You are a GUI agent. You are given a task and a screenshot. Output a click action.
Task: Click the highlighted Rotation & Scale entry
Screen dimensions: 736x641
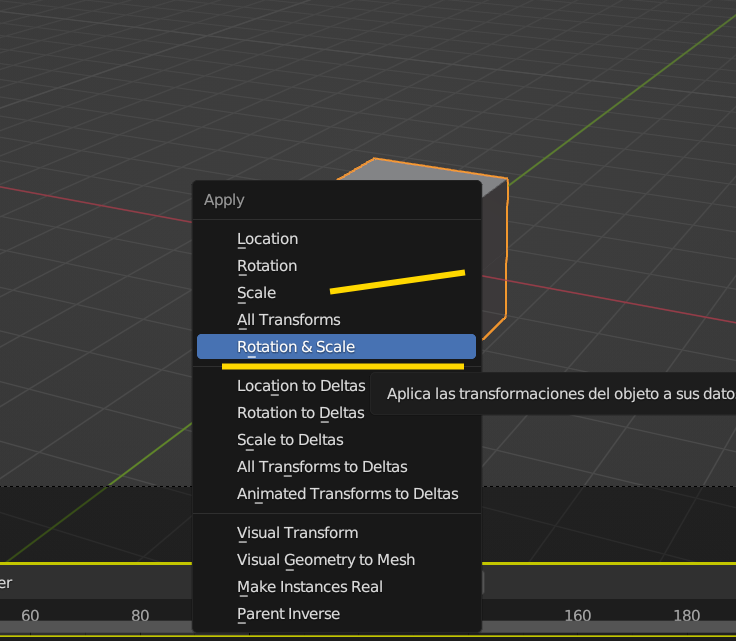[x=336, y=347]
